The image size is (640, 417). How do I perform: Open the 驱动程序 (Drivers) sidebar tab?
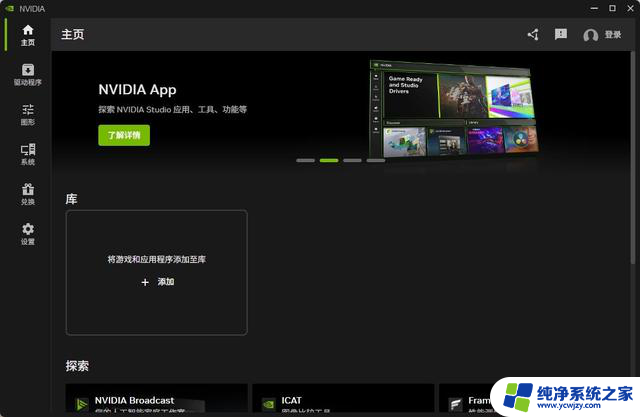tap(28, 75)
